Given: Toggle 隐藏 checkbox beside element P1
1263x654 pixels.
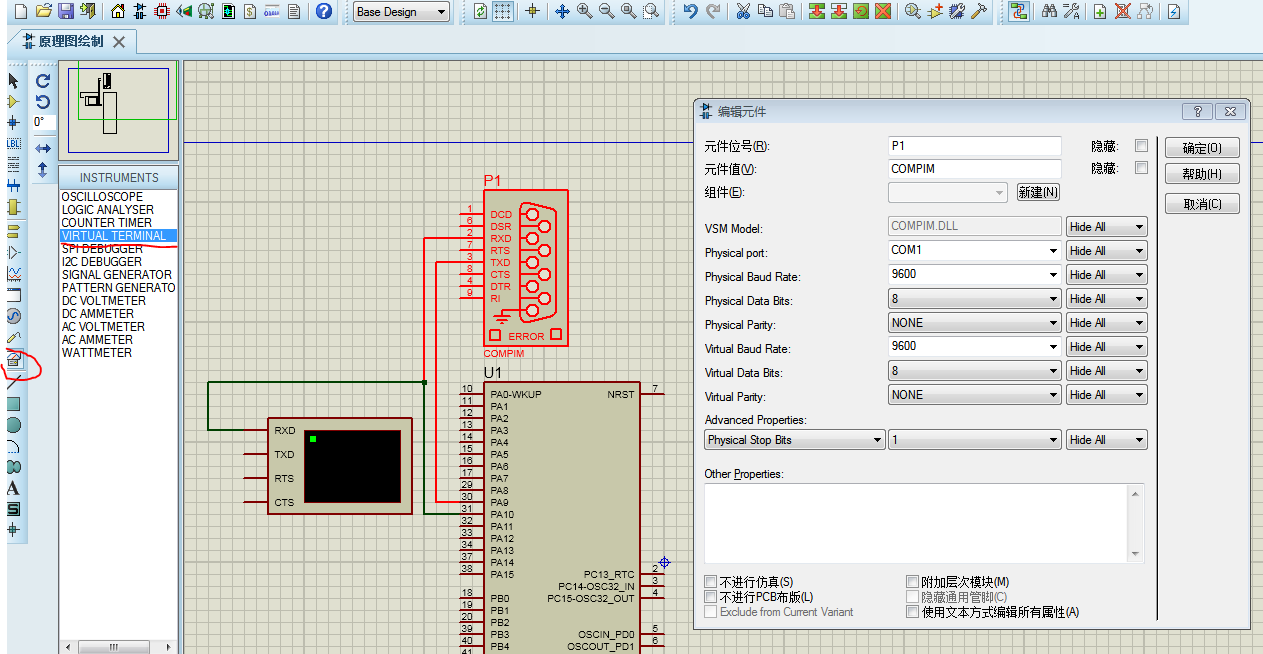Looking at the screenshot, I should click(x=1141, y=145).
